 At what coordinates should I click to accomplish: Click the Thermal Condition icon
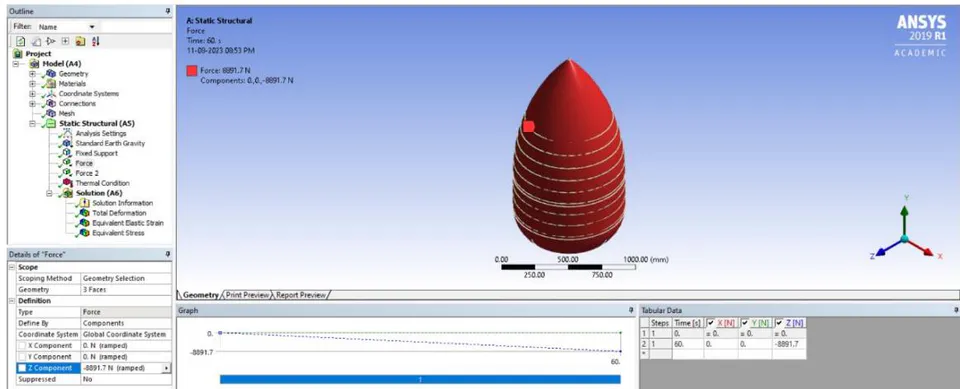[67, 183]
